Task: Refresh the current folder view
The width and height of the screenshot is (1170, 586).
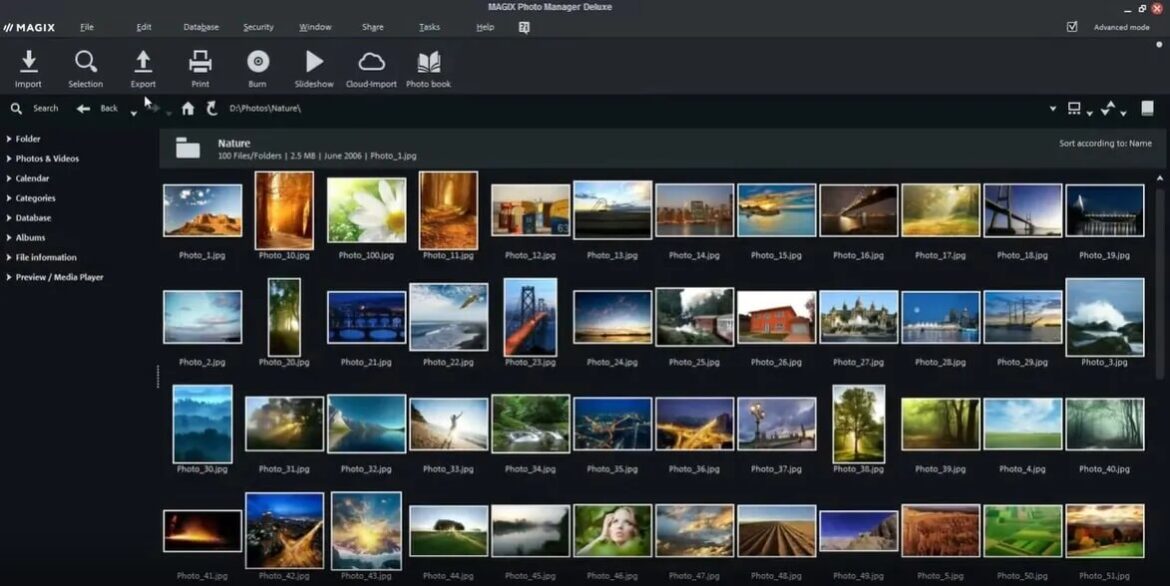Action: pyautogui.click(x=212, y=108)
